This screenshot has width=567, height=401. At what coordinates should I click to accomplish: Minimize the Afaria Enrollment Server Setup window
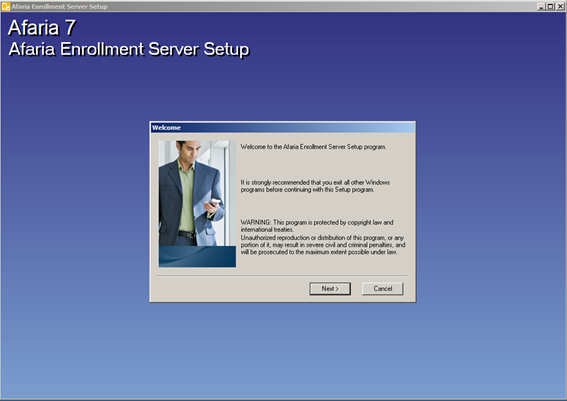[541, 7]
